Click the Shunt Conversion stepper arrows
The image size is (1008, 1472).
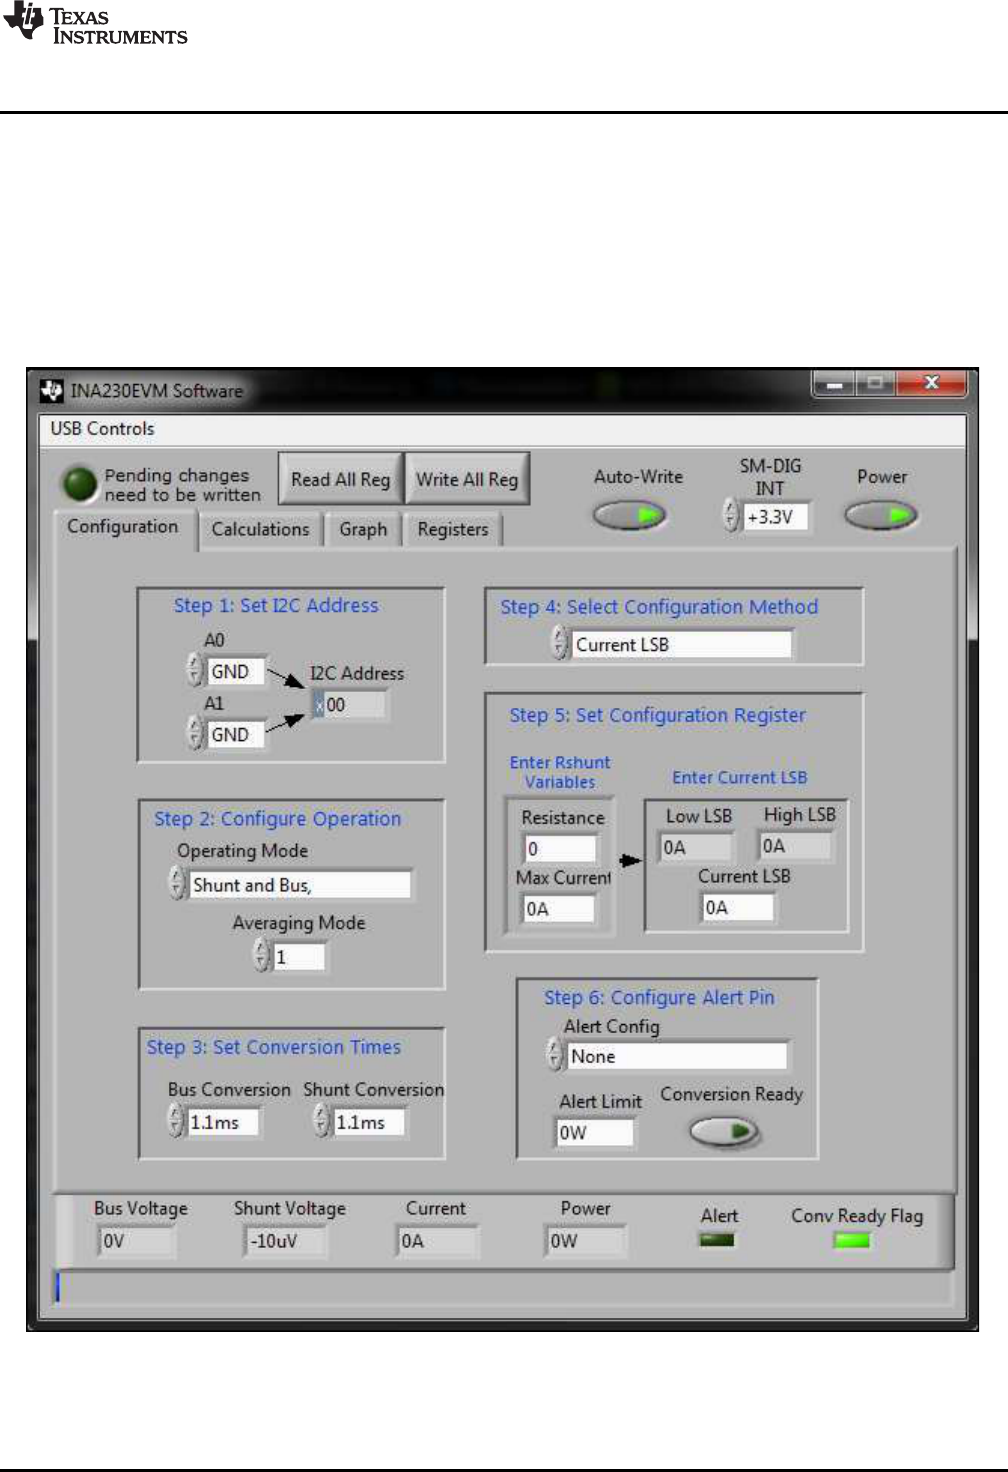[x=322, y=1121]
